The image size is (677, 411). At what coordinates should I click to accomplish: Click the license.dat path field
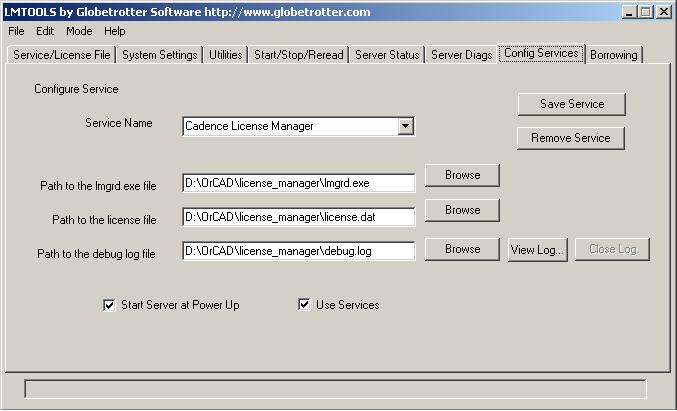299,217
